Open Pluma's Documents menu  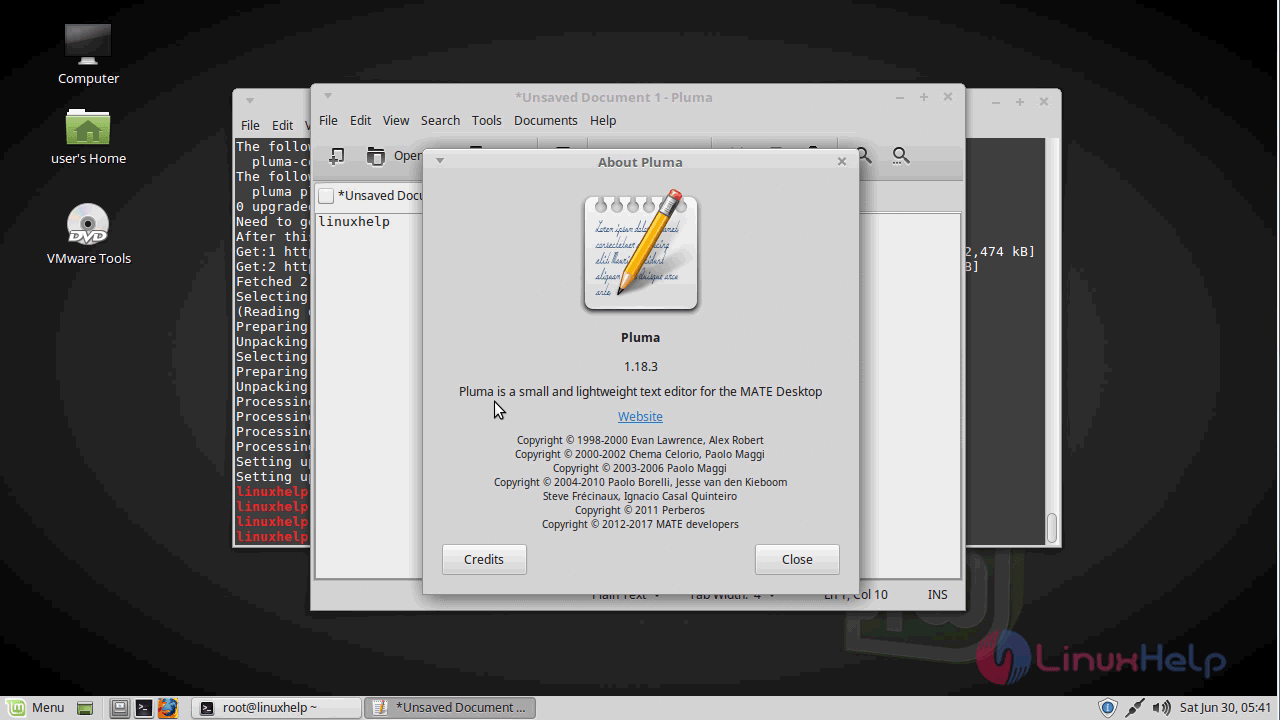(546, 120)
